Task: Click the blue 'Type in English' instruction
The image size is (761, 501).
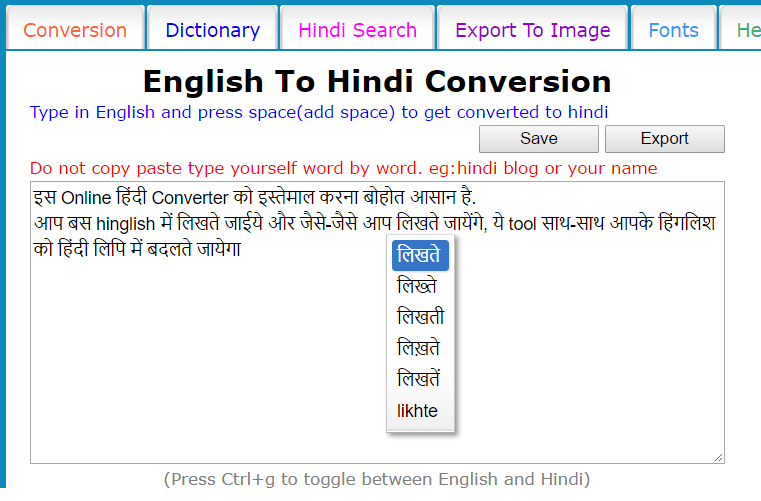Action: 319,112
